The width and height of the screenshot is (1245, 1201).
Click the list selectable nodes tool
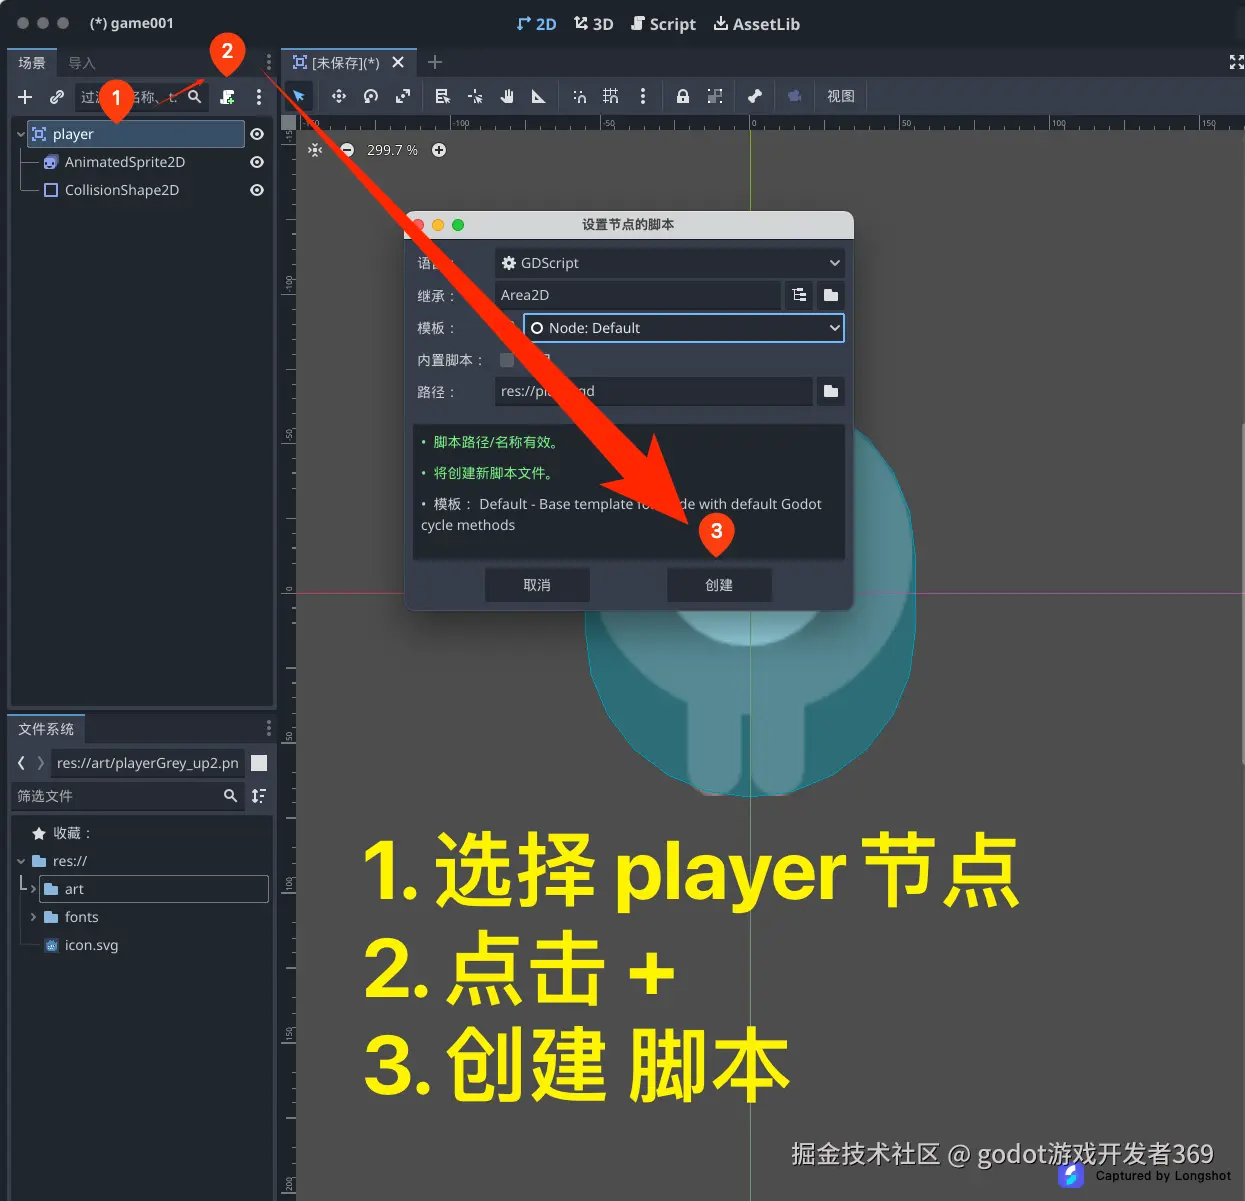[443, 96]
